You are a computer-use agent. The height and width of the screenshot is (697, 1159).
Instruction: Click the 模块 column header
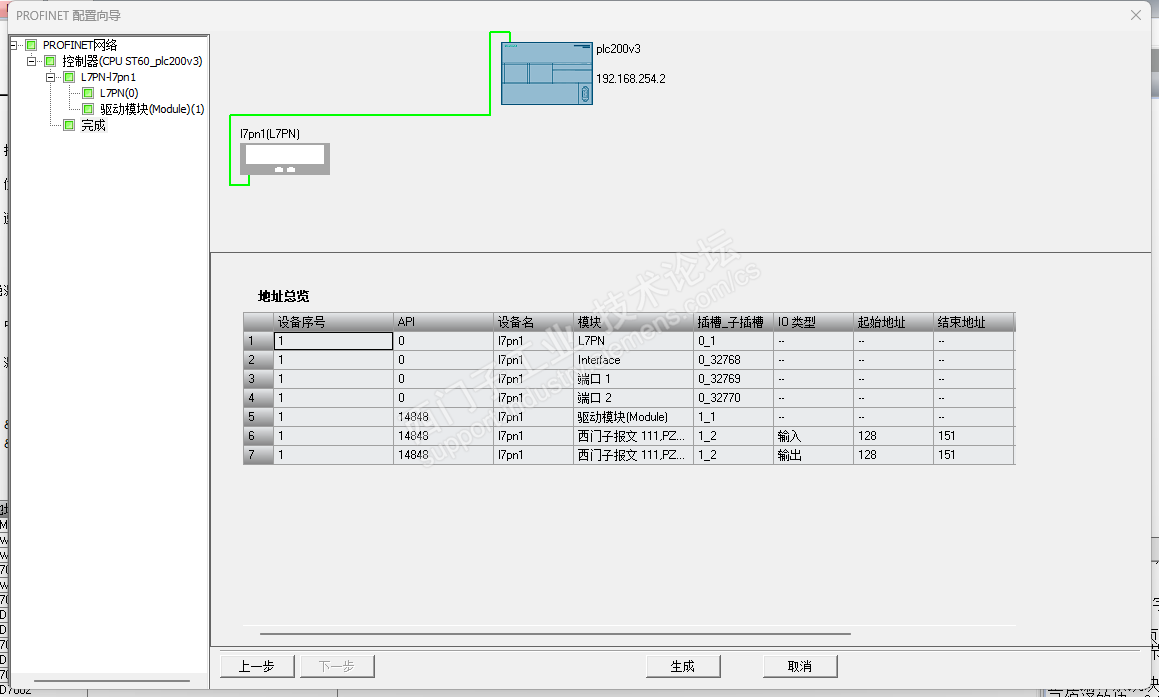click(x=633, y=322)
